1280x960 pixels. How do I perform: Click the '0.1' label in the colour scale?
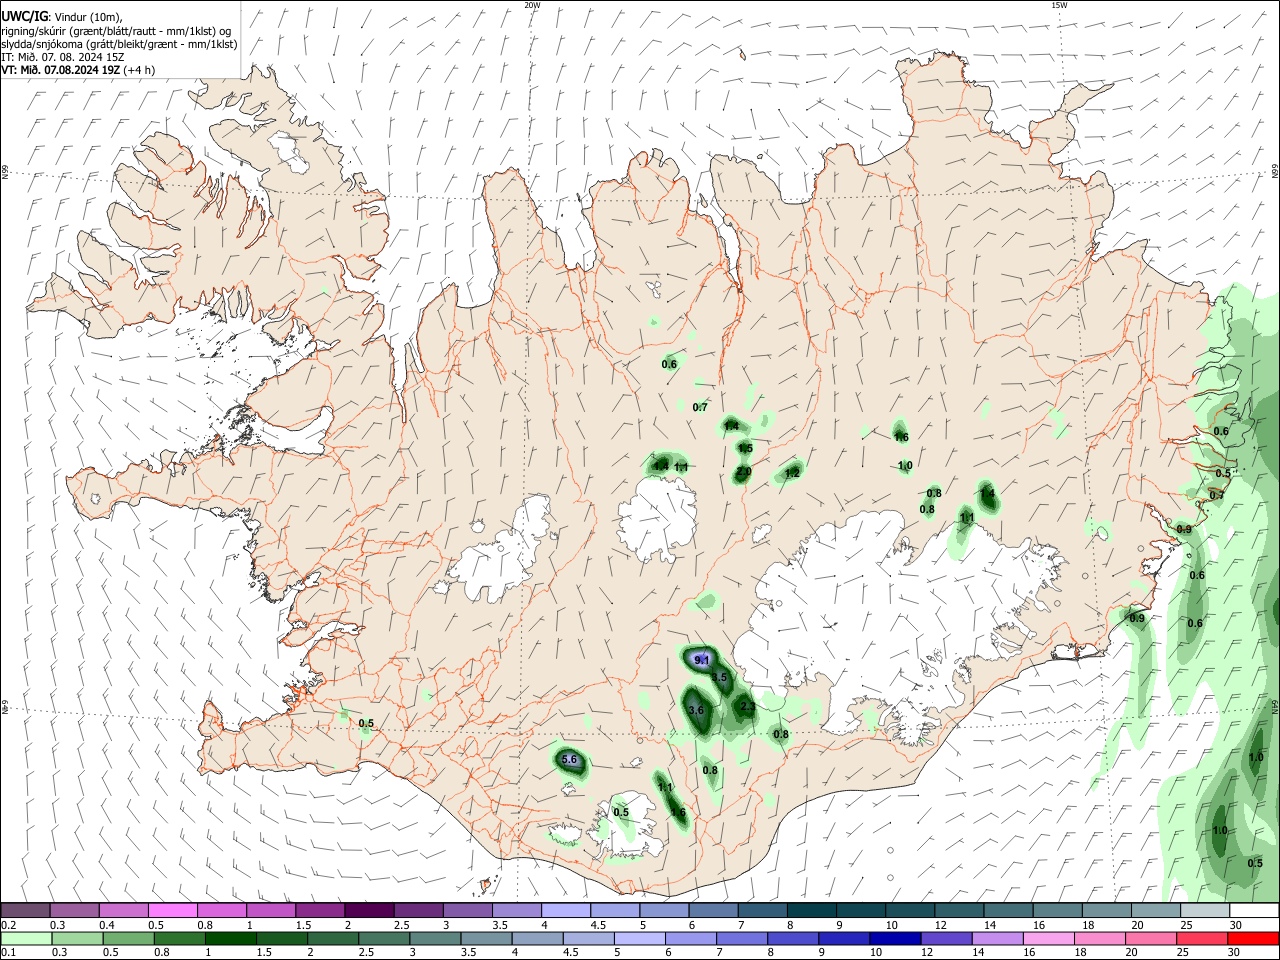tap(9, 953)
